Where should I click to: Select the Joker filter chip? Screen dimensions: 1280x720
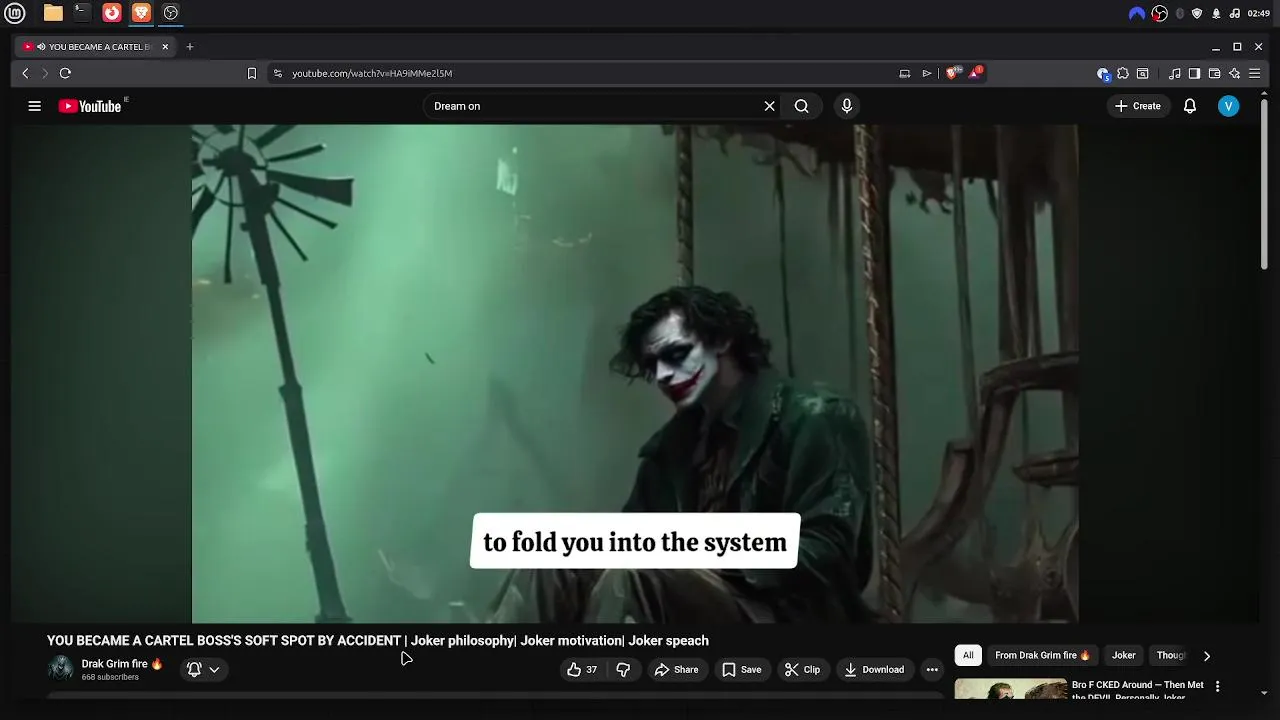[x=1124, y=656]
